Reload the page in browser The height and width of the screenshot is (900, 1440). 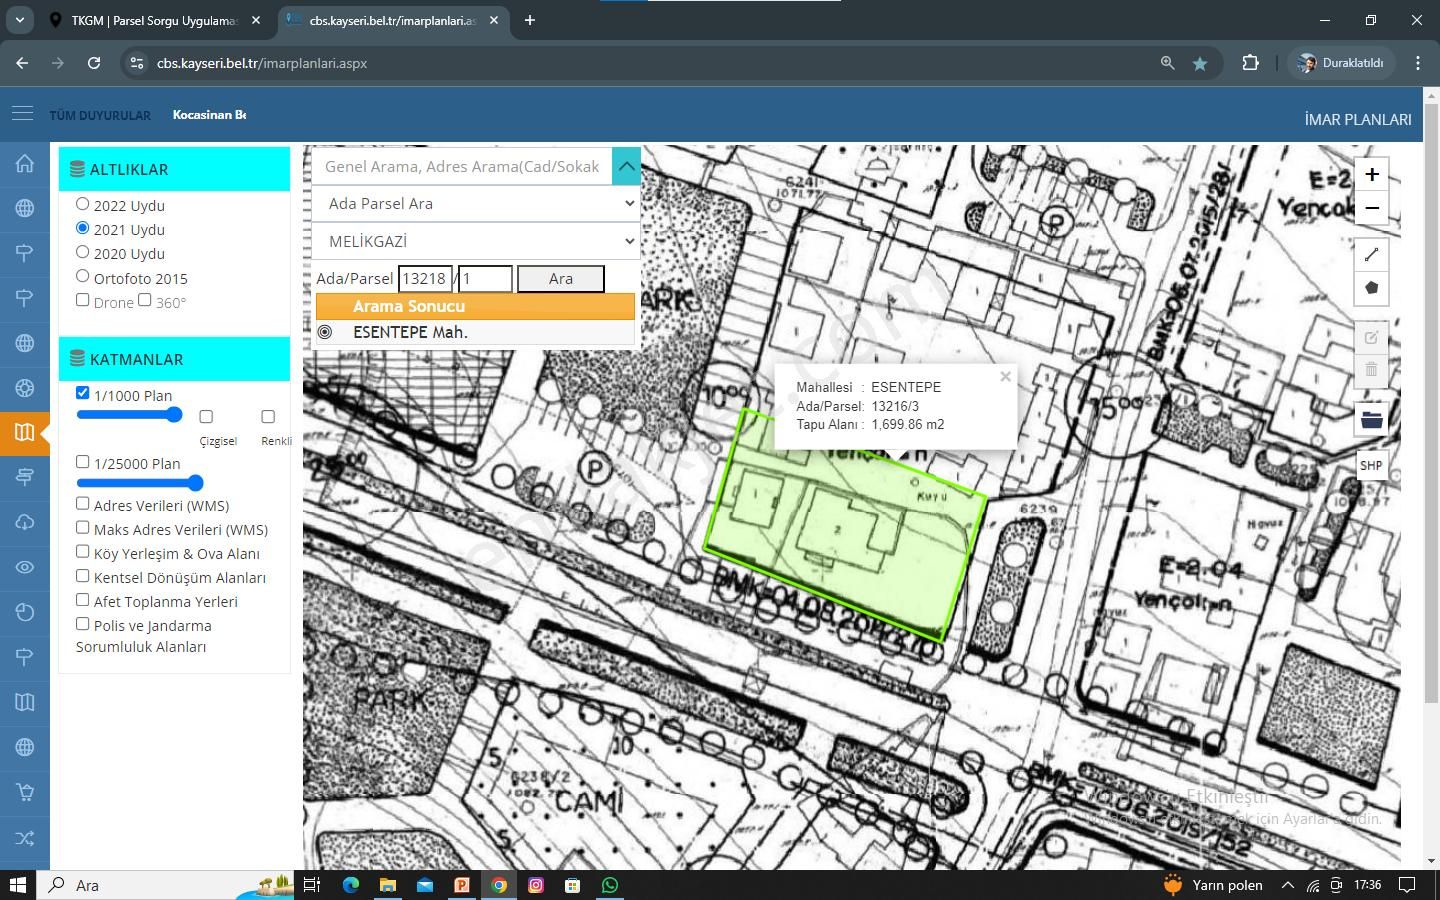pyautogui.click(x=94, y=63)
